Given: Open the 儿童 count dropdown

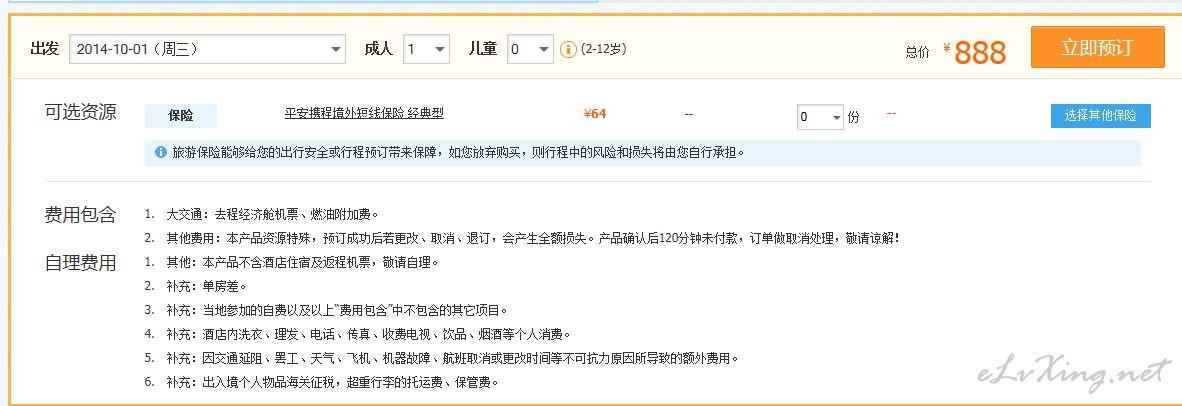Looking at the screenshot, I should click(530, 50).
